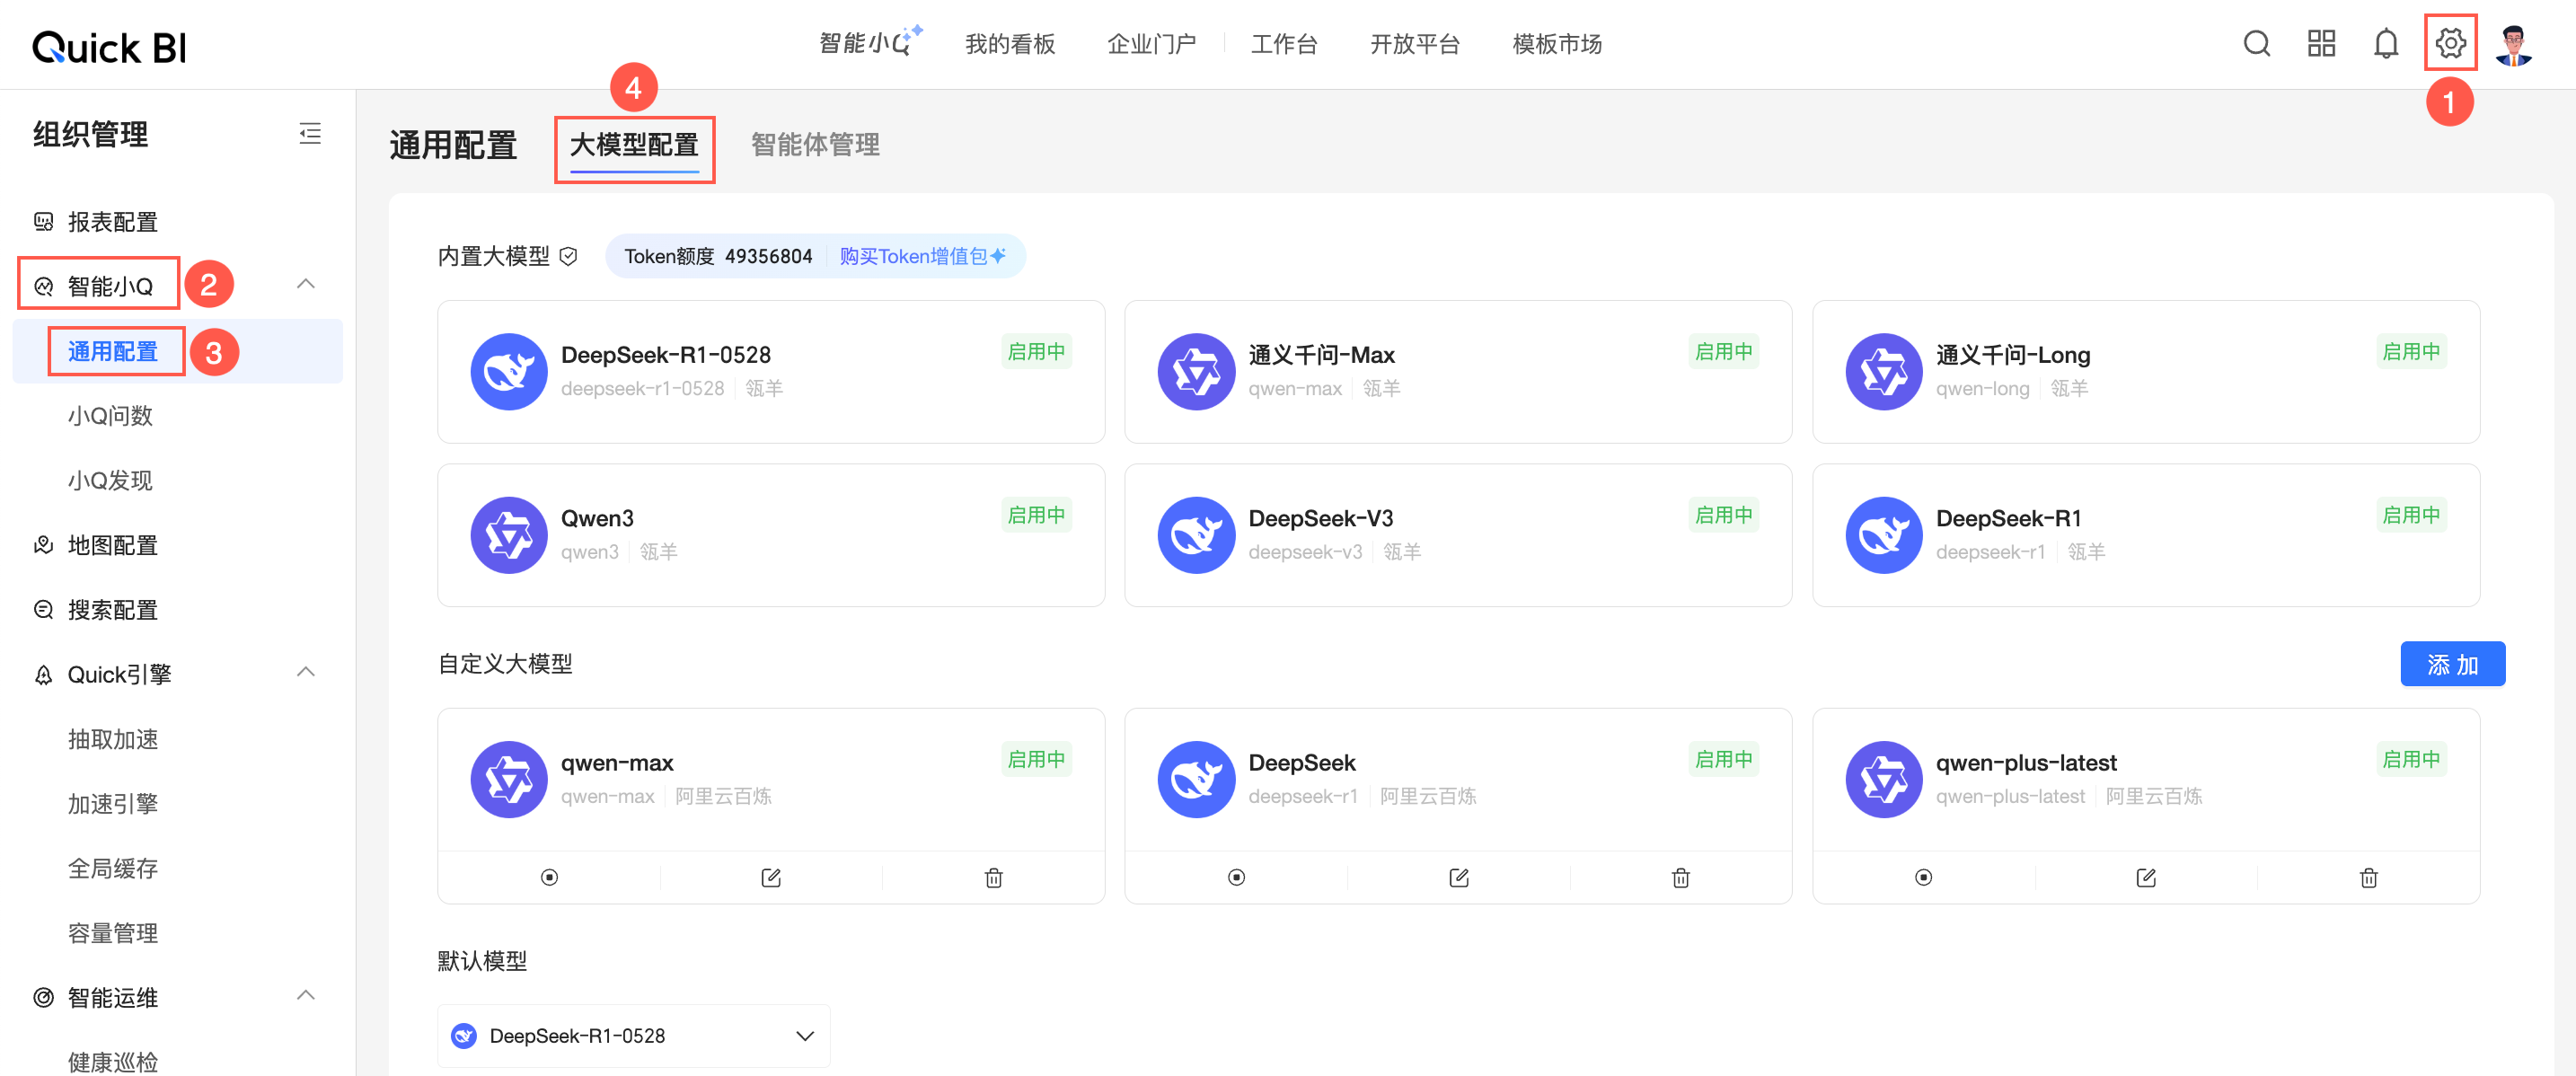
Task: Toggle enable status for qwen-plus-latest
Action: click(x=1923, y=877)
